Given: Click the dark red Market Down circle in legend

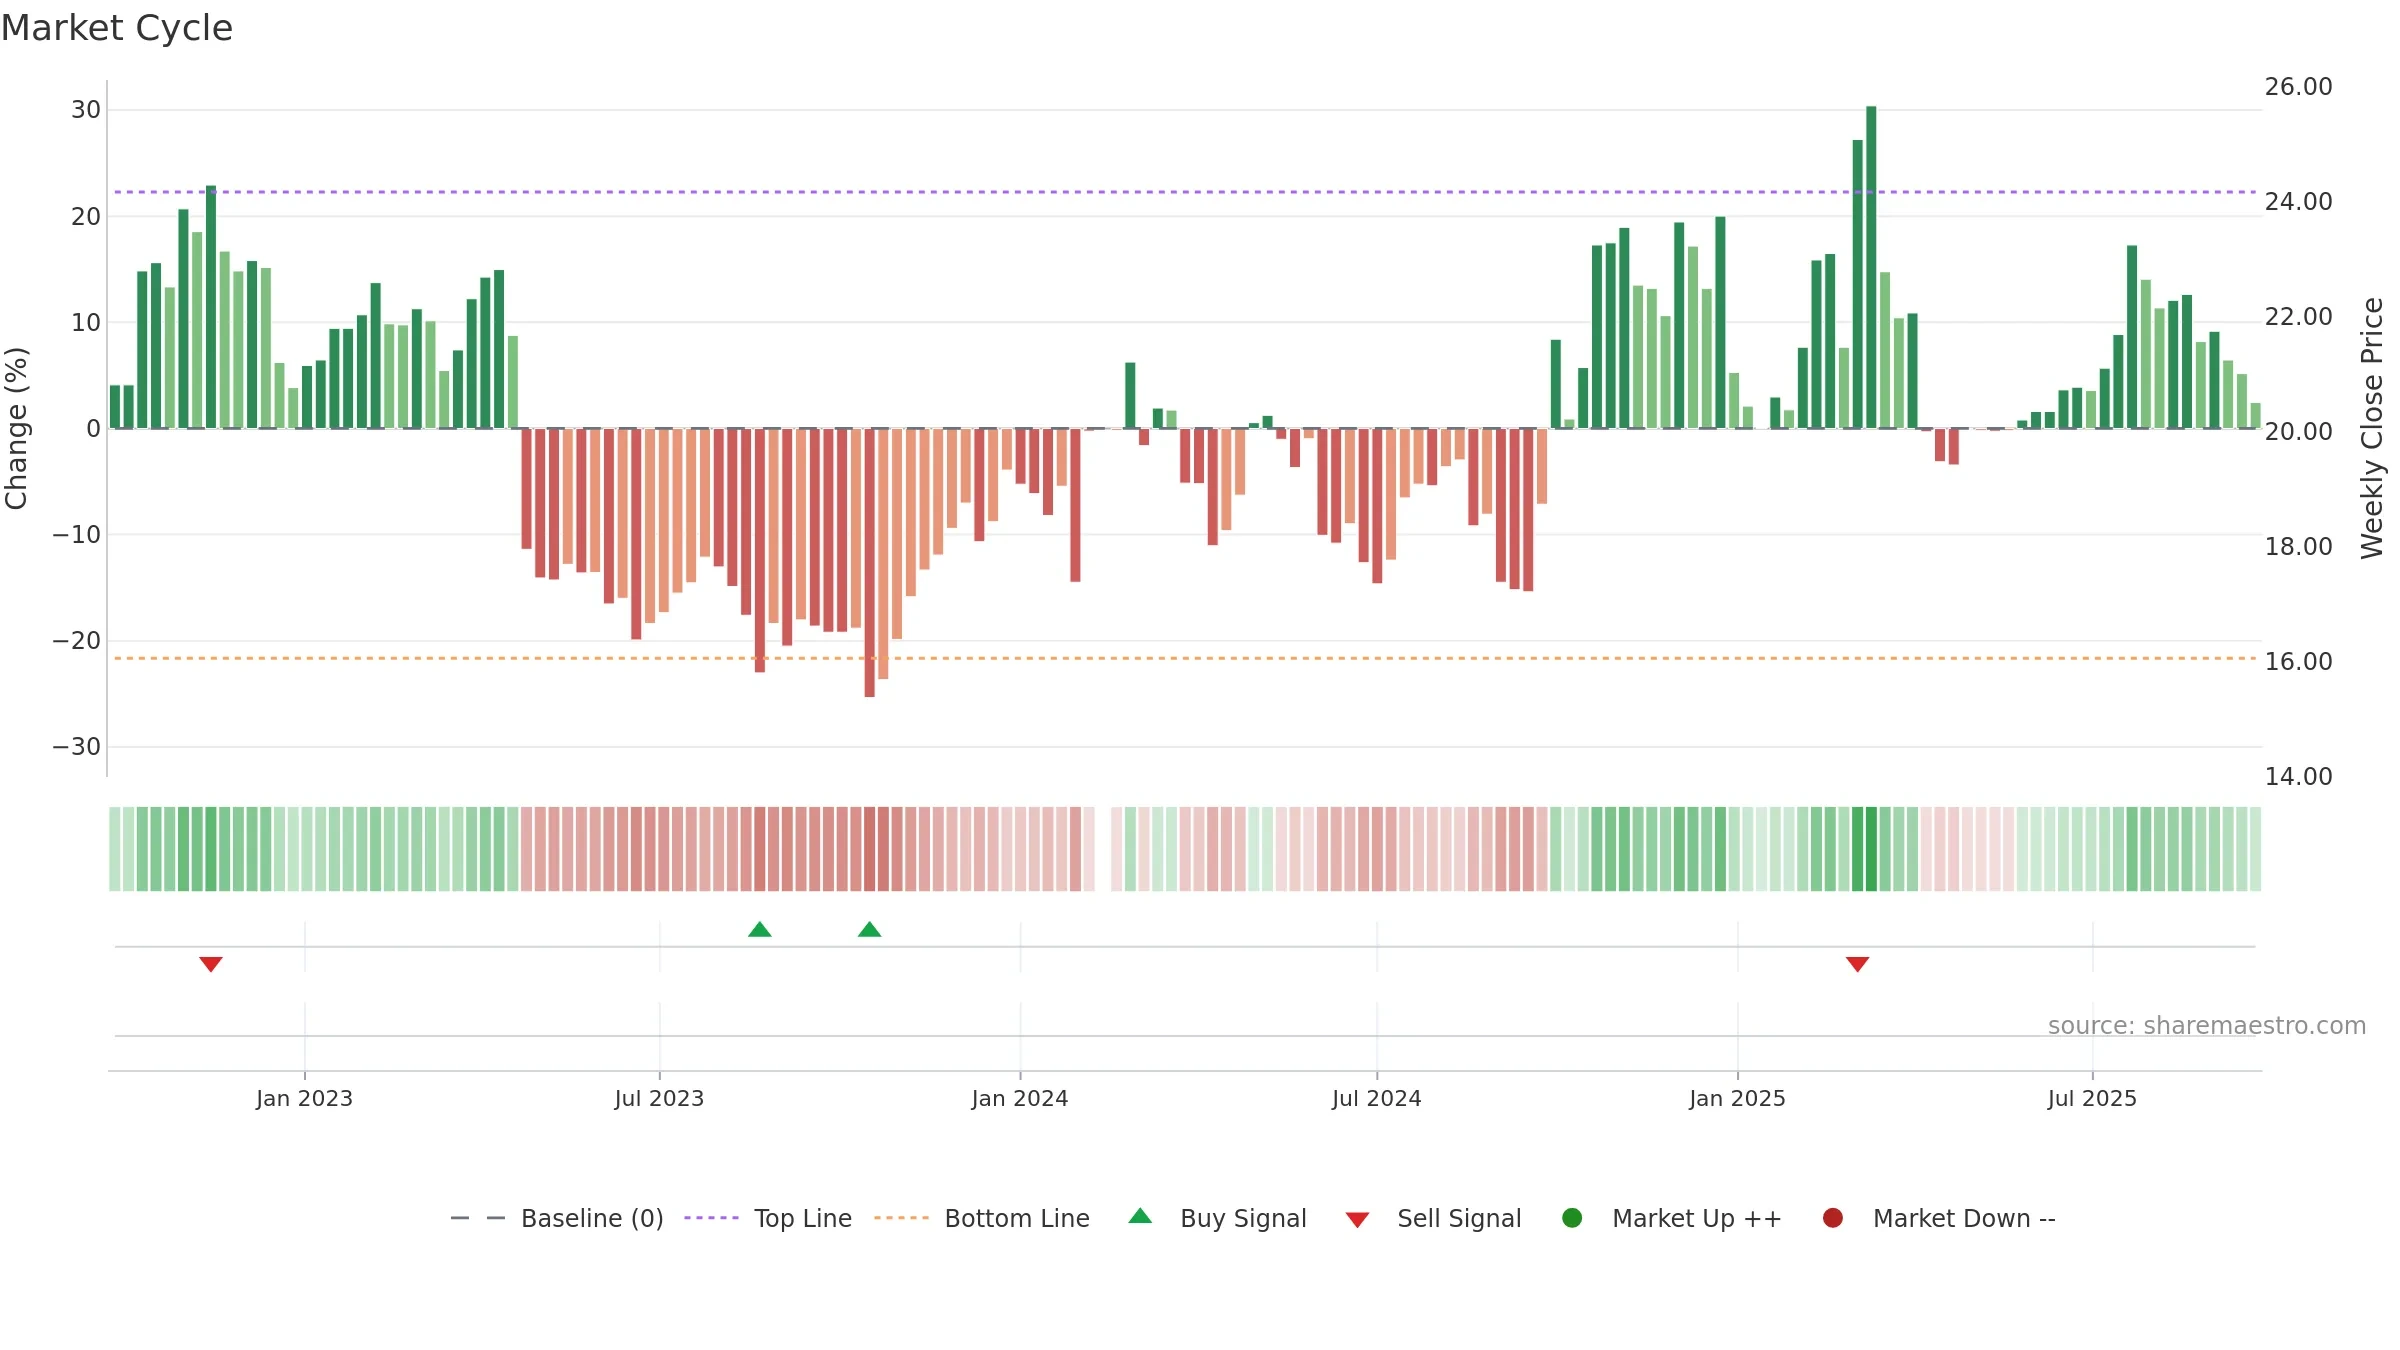Looking at the screenshot, I should pos(1833,1218).
